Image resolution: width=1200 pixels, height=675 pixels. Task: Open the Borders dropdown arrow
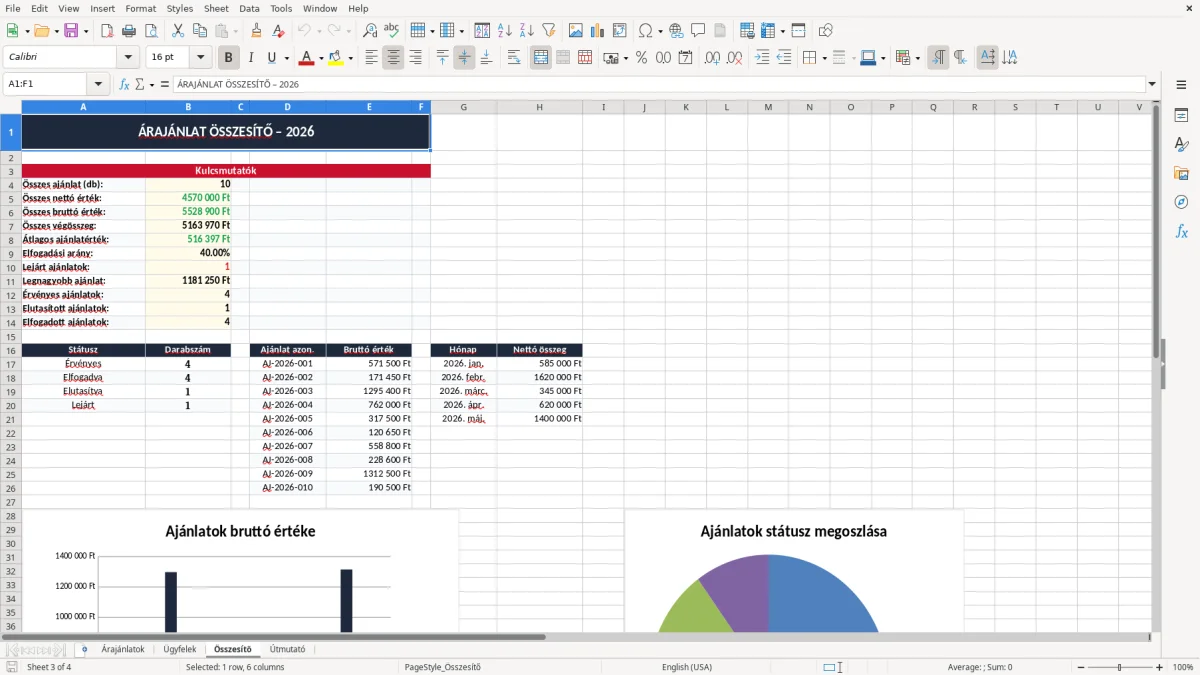click(824, 58)
